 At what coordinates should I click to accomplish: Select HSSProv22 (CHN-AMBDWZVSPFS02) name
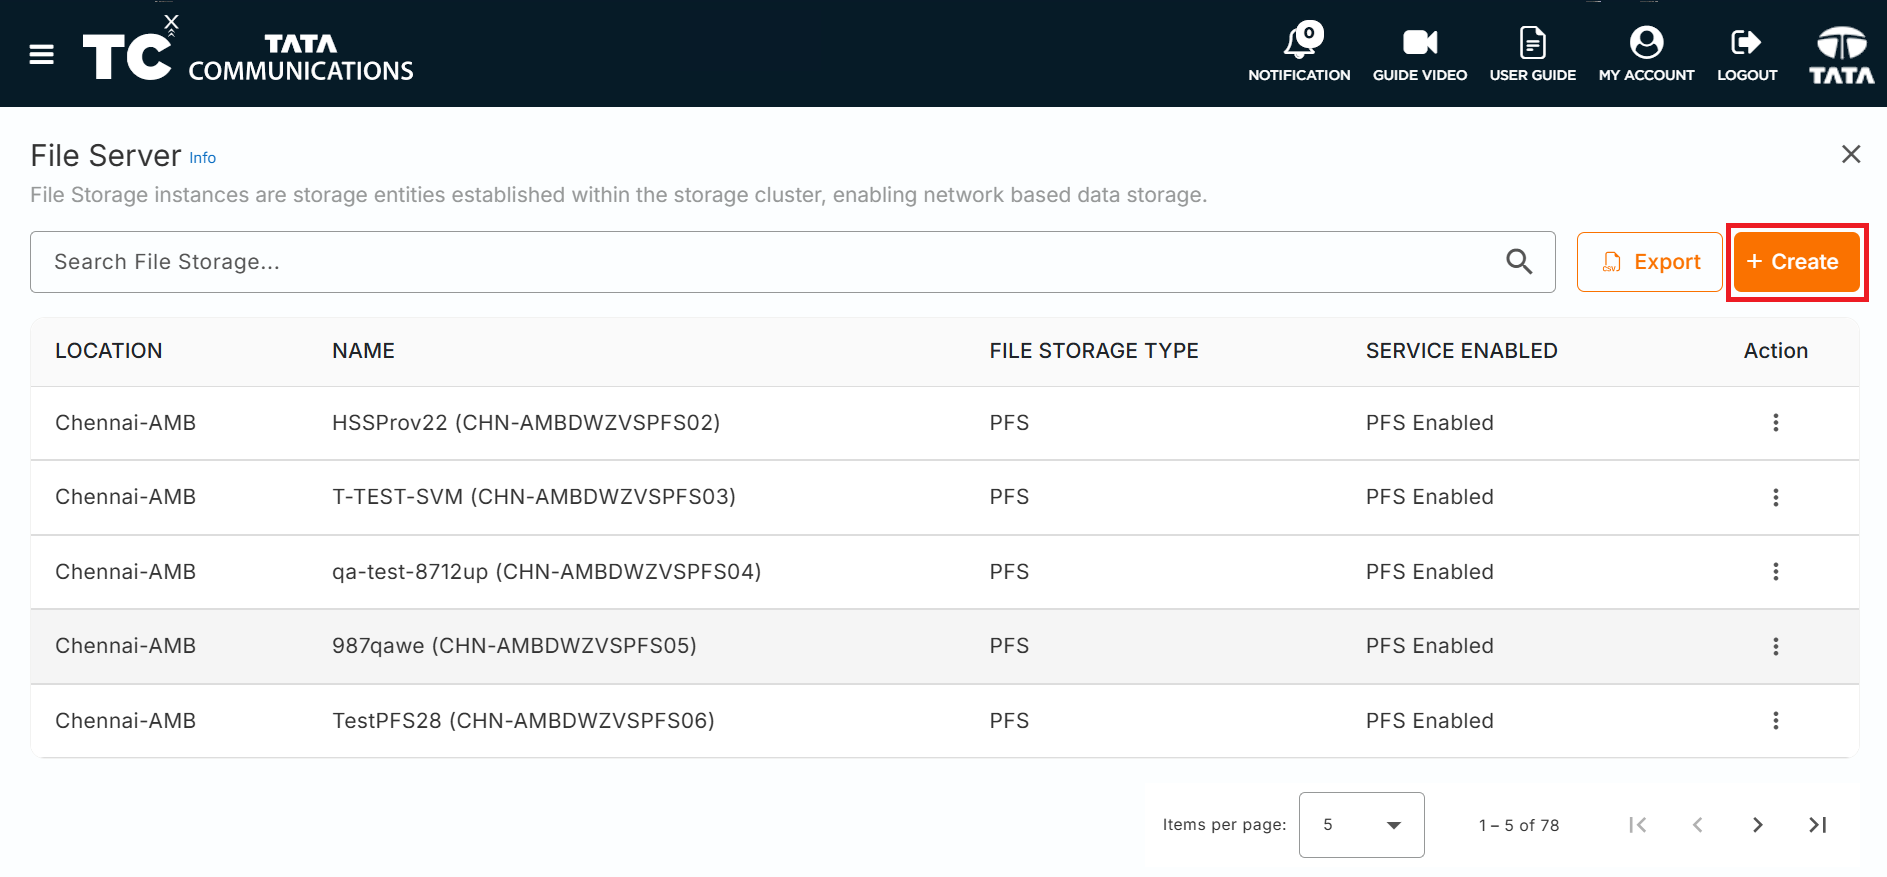[526, 423]
